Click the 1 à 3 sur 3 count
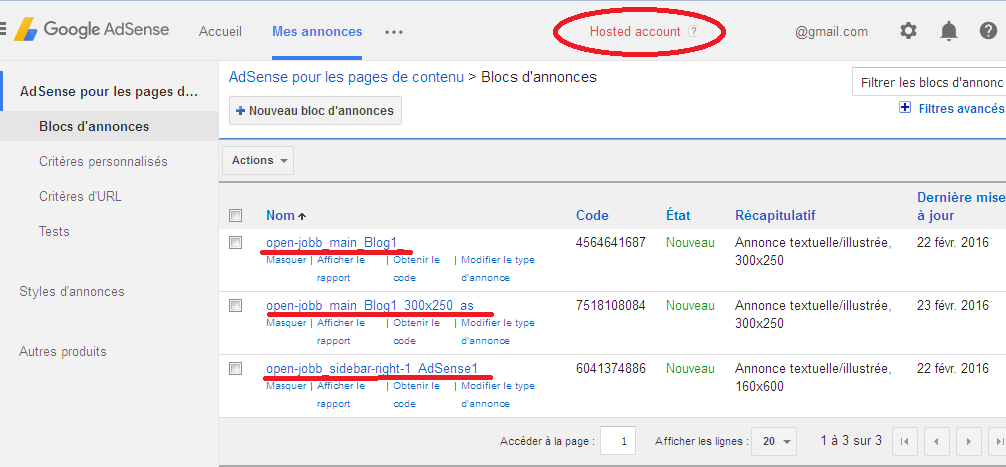Viewport: 1006px width, 467px height. 851,441
